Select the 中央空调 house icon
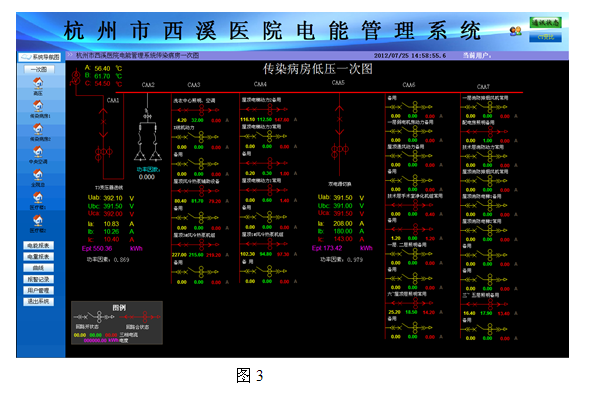Screen dimensions: 614x394 (x=38, y=152)
